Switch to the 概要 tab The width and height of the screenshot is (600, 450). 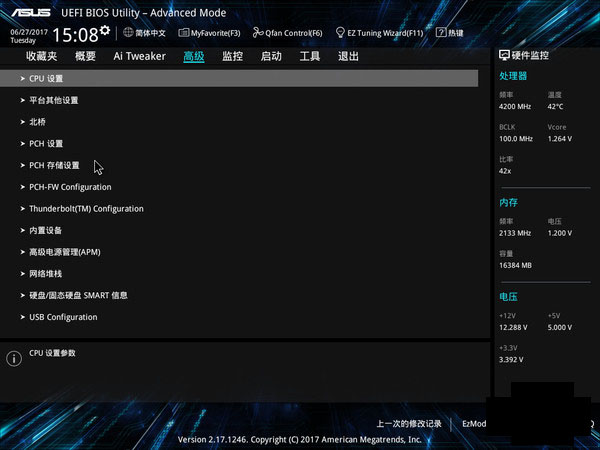click(85, 56)
